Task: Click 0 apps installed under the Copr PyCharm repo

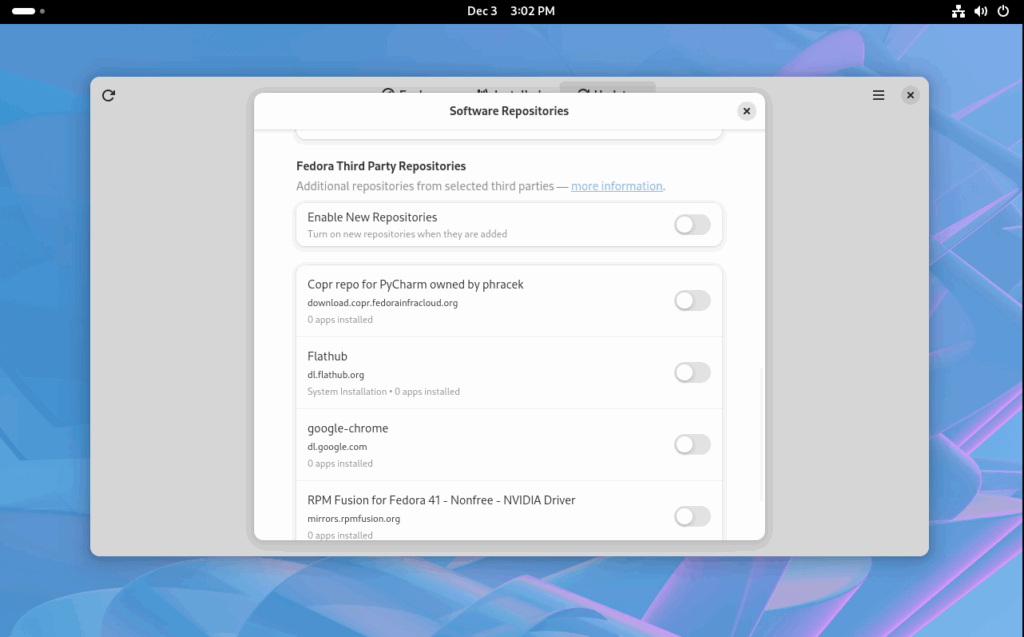Action: pyautogui.click(x=340, y=319)
